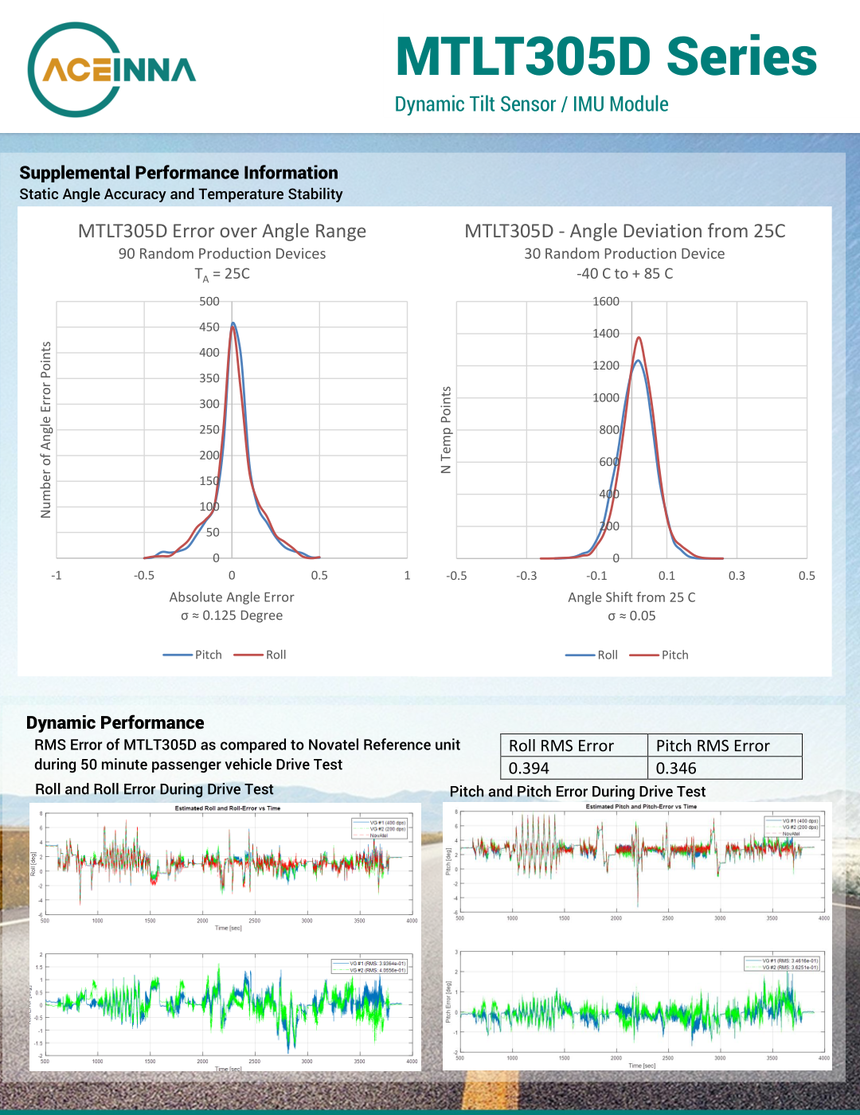This screenshot has width=860, height=1115.
Task: Click '450' tick on left chart axis
Action: [209, 327]
